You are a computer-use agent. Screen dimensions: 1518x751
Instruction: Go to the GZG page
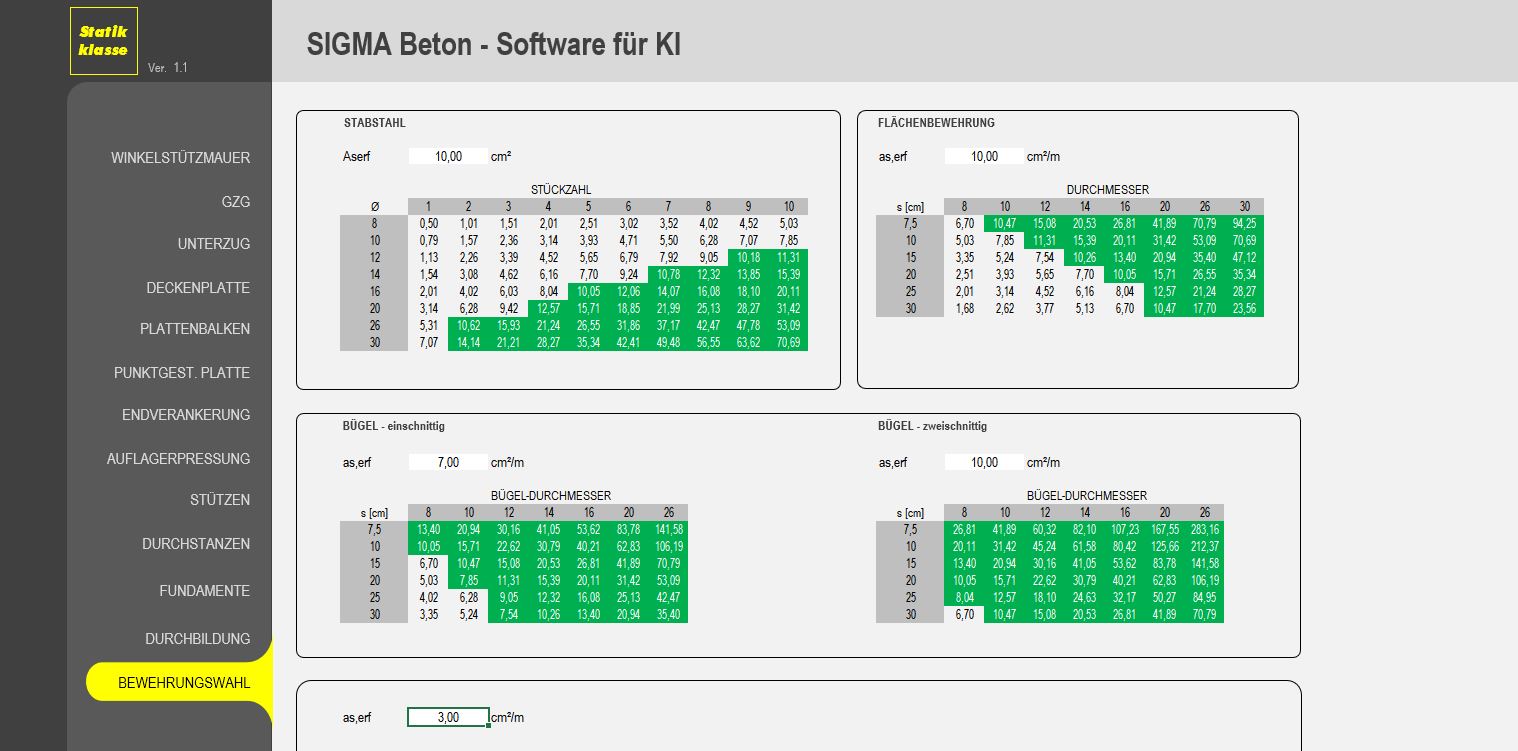[x=235, y=202]
